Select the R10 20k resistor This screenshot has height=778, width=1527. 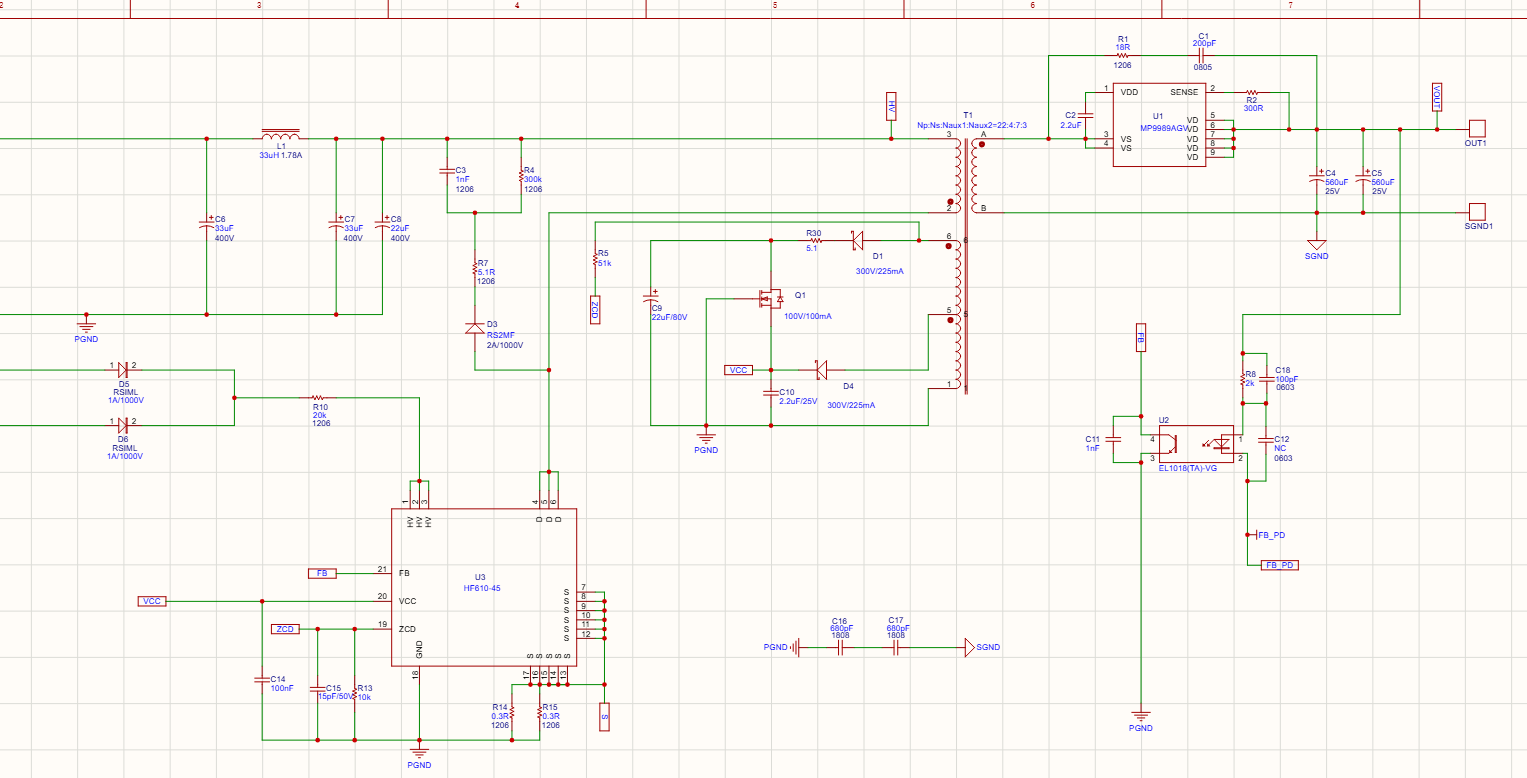[x=319, y=397]
